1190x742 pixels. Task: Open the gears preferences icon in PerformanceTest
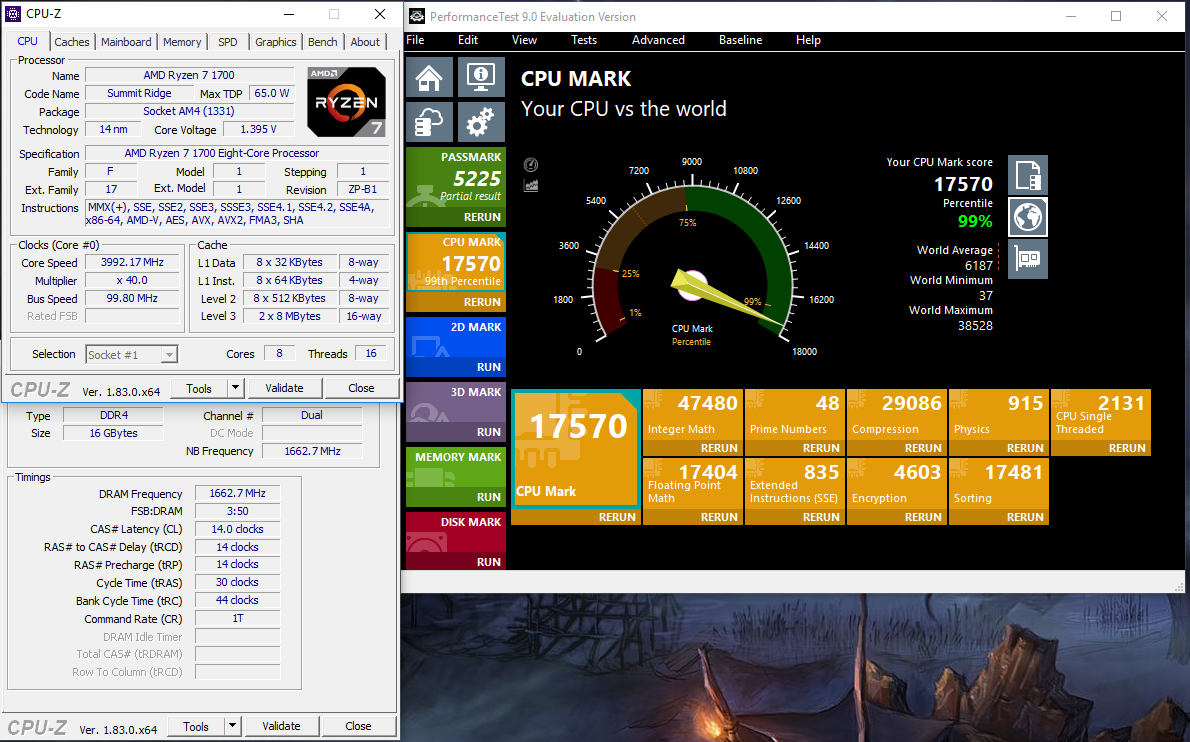pos(481,122)
